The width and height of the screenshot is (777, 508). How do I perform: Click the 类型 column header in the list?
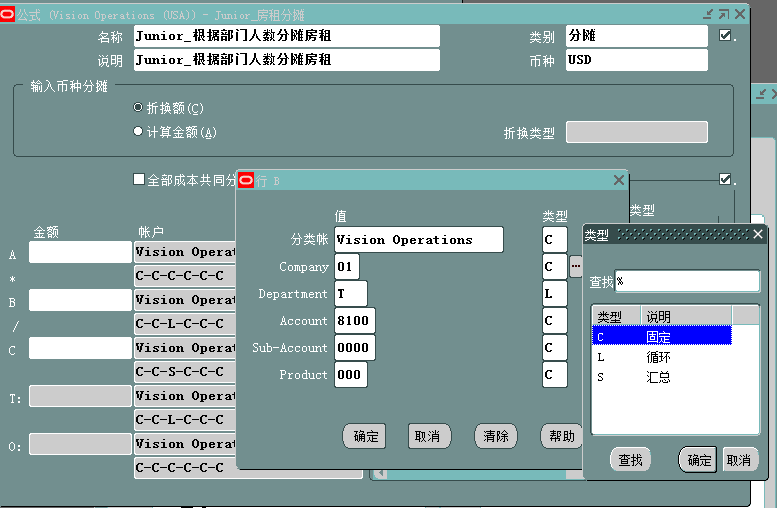(x=616, y=316)
